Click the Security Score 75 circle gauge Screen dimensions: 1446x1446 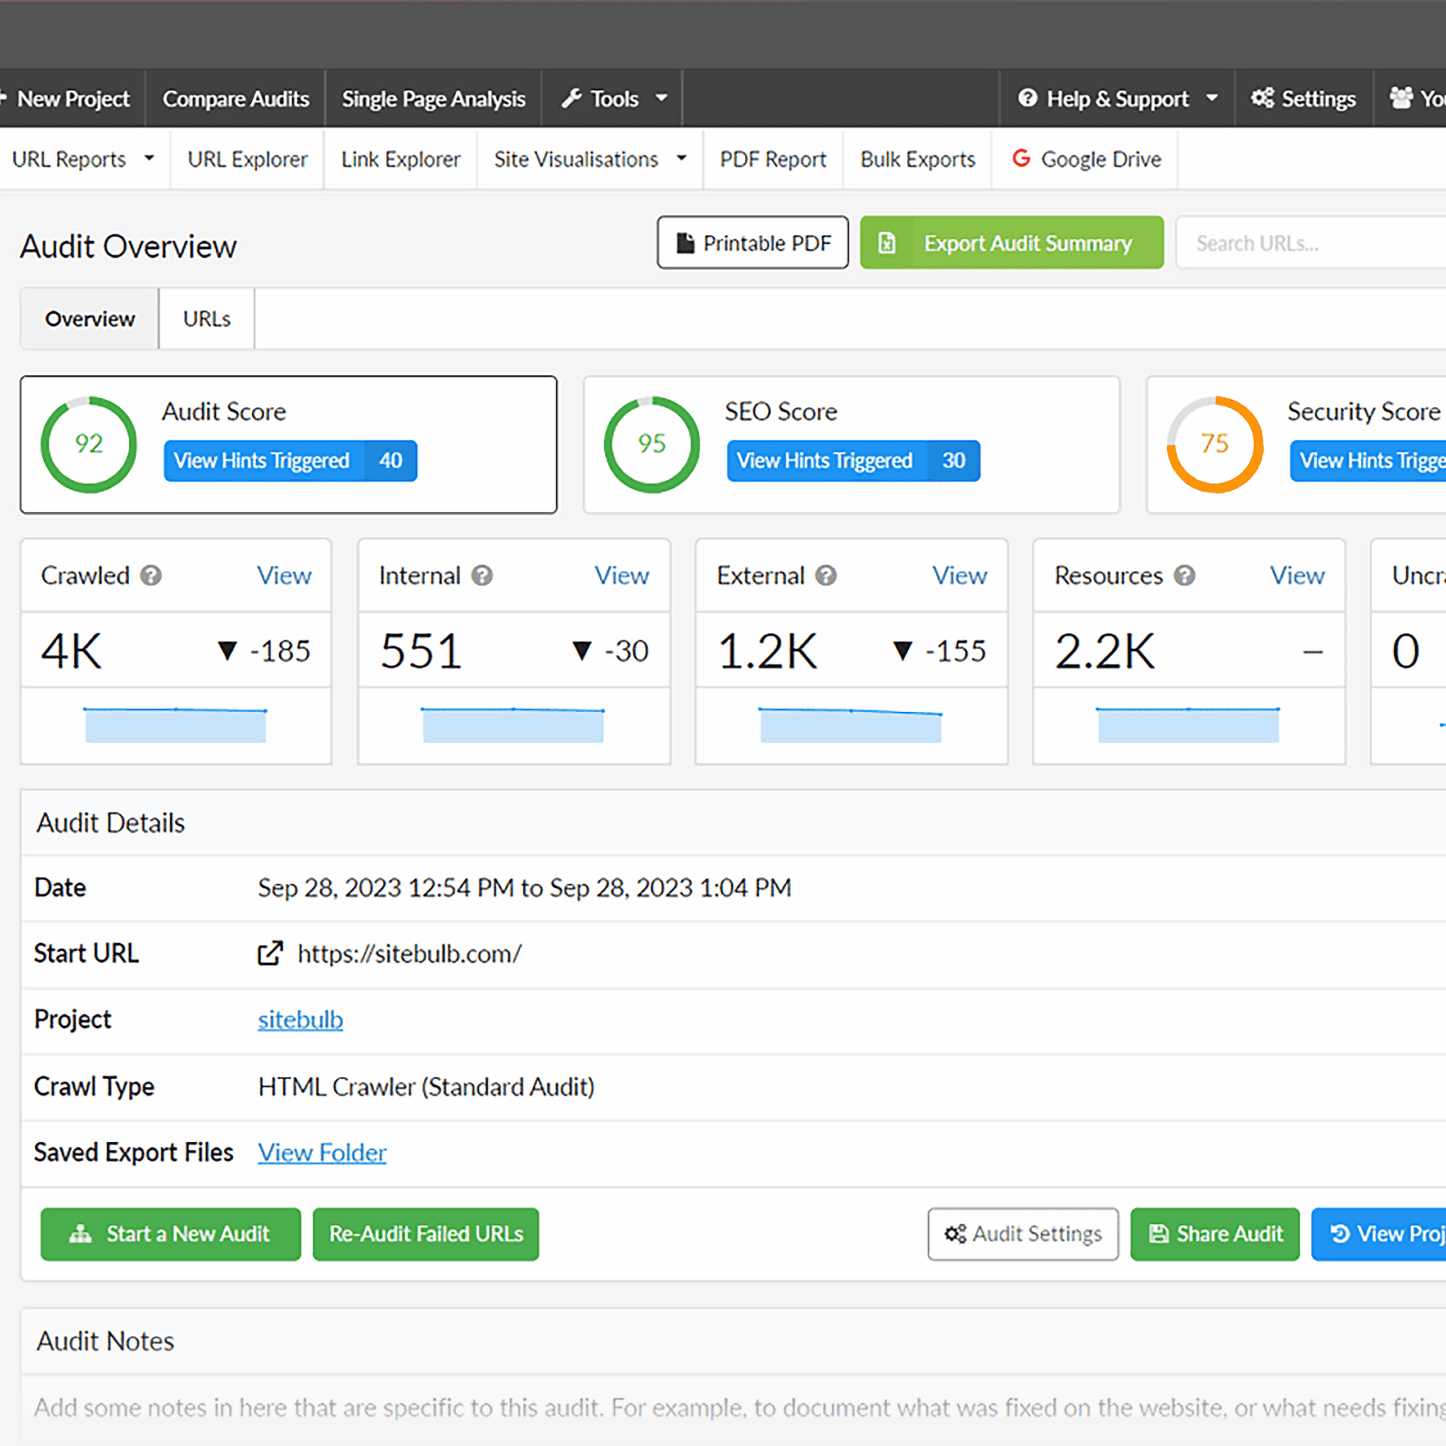tap(1214, 444)
